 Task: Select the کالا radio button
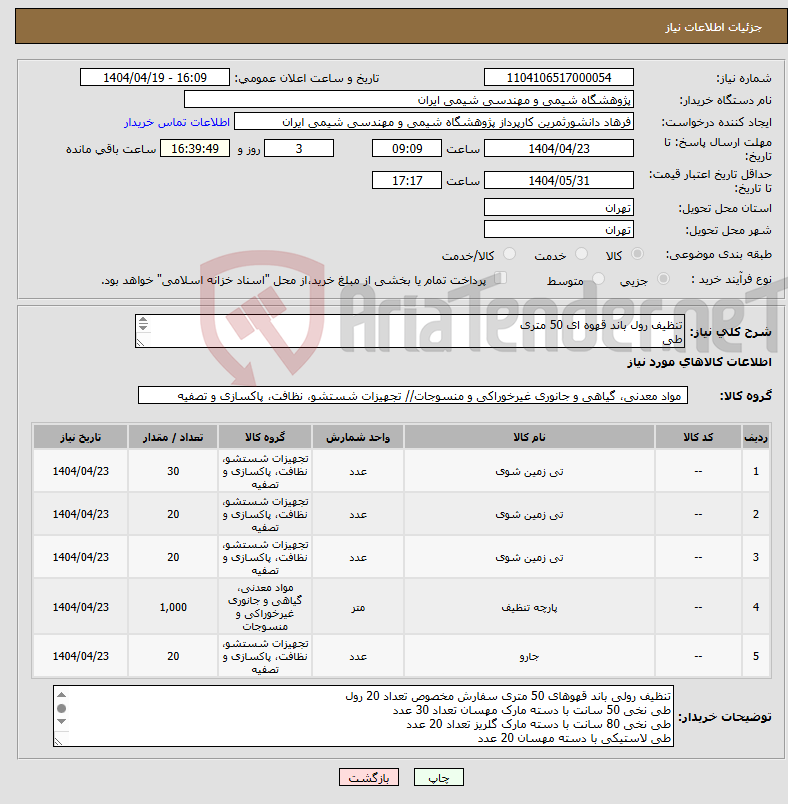click(x=638, y=254)
